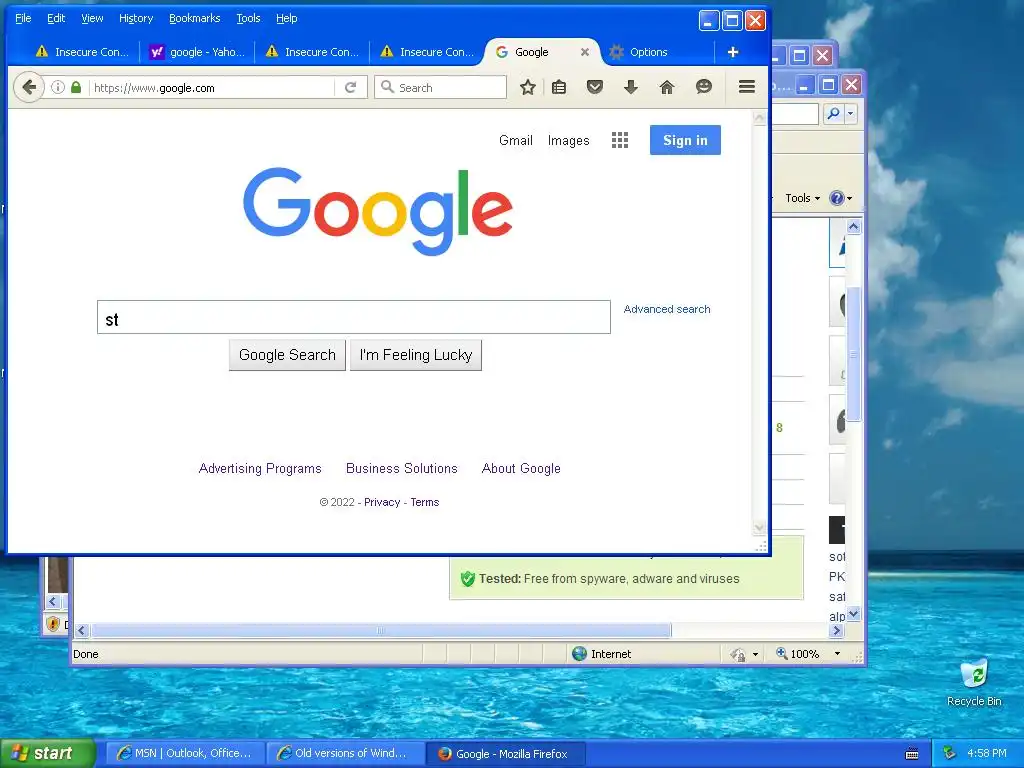Image resolution: width=1024 pixels, height=768 pixels.
Task: Click the Firefox back arrow button
Action: (x=29, y=87)
